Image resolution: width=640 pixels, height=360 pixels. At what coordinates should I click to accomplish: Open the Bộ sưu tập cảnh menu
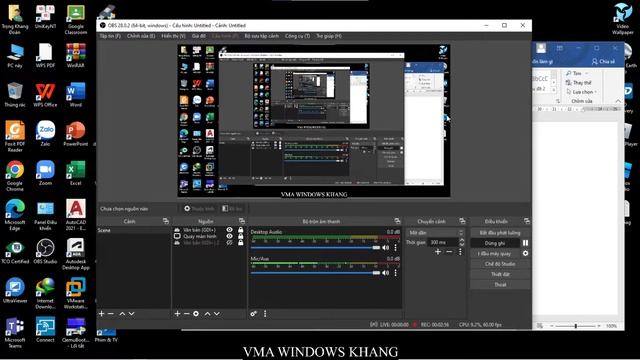262,36
